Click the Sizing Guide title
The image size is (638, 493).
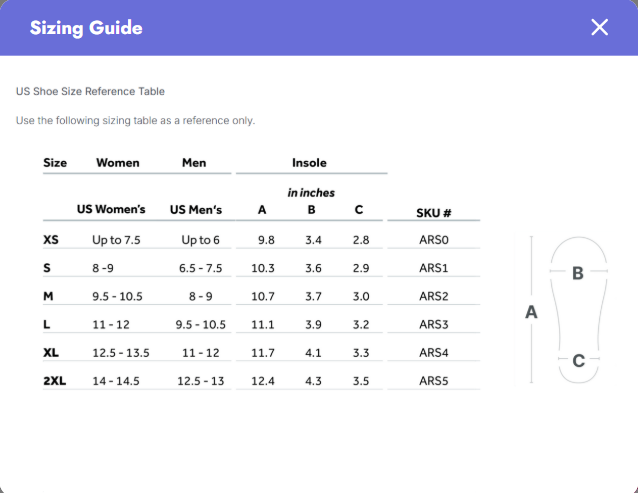coord(86,28)
